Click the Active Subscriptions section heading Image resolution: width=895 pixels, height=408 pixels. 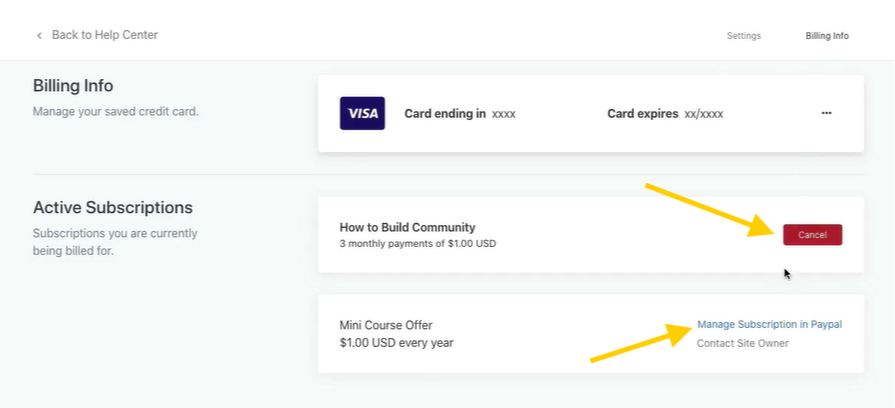click(x=112, y=208)
